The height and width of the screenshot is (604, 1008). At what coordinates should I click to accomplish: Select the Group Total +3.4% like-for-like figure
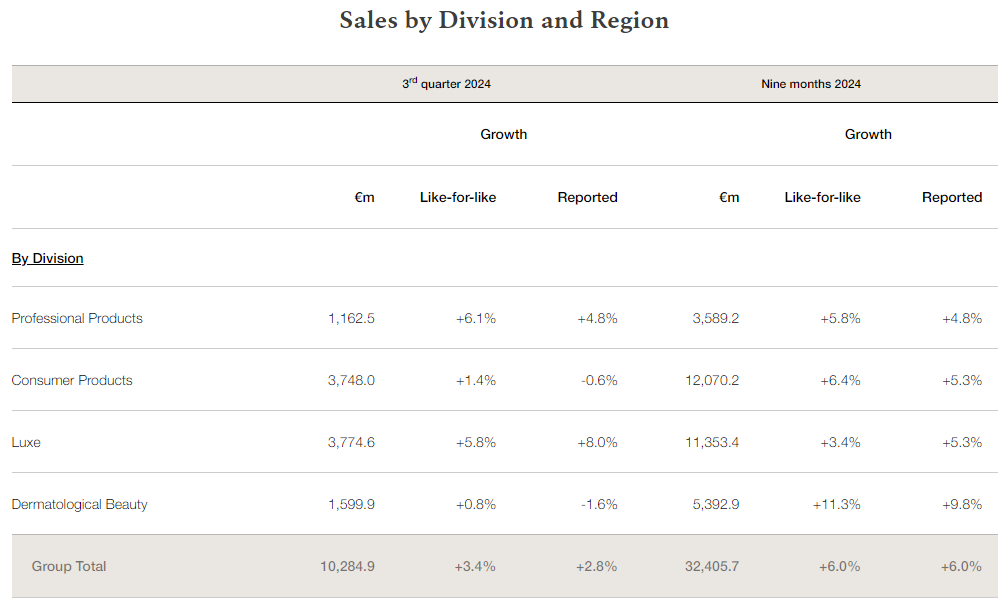click(x=475, y=566)
